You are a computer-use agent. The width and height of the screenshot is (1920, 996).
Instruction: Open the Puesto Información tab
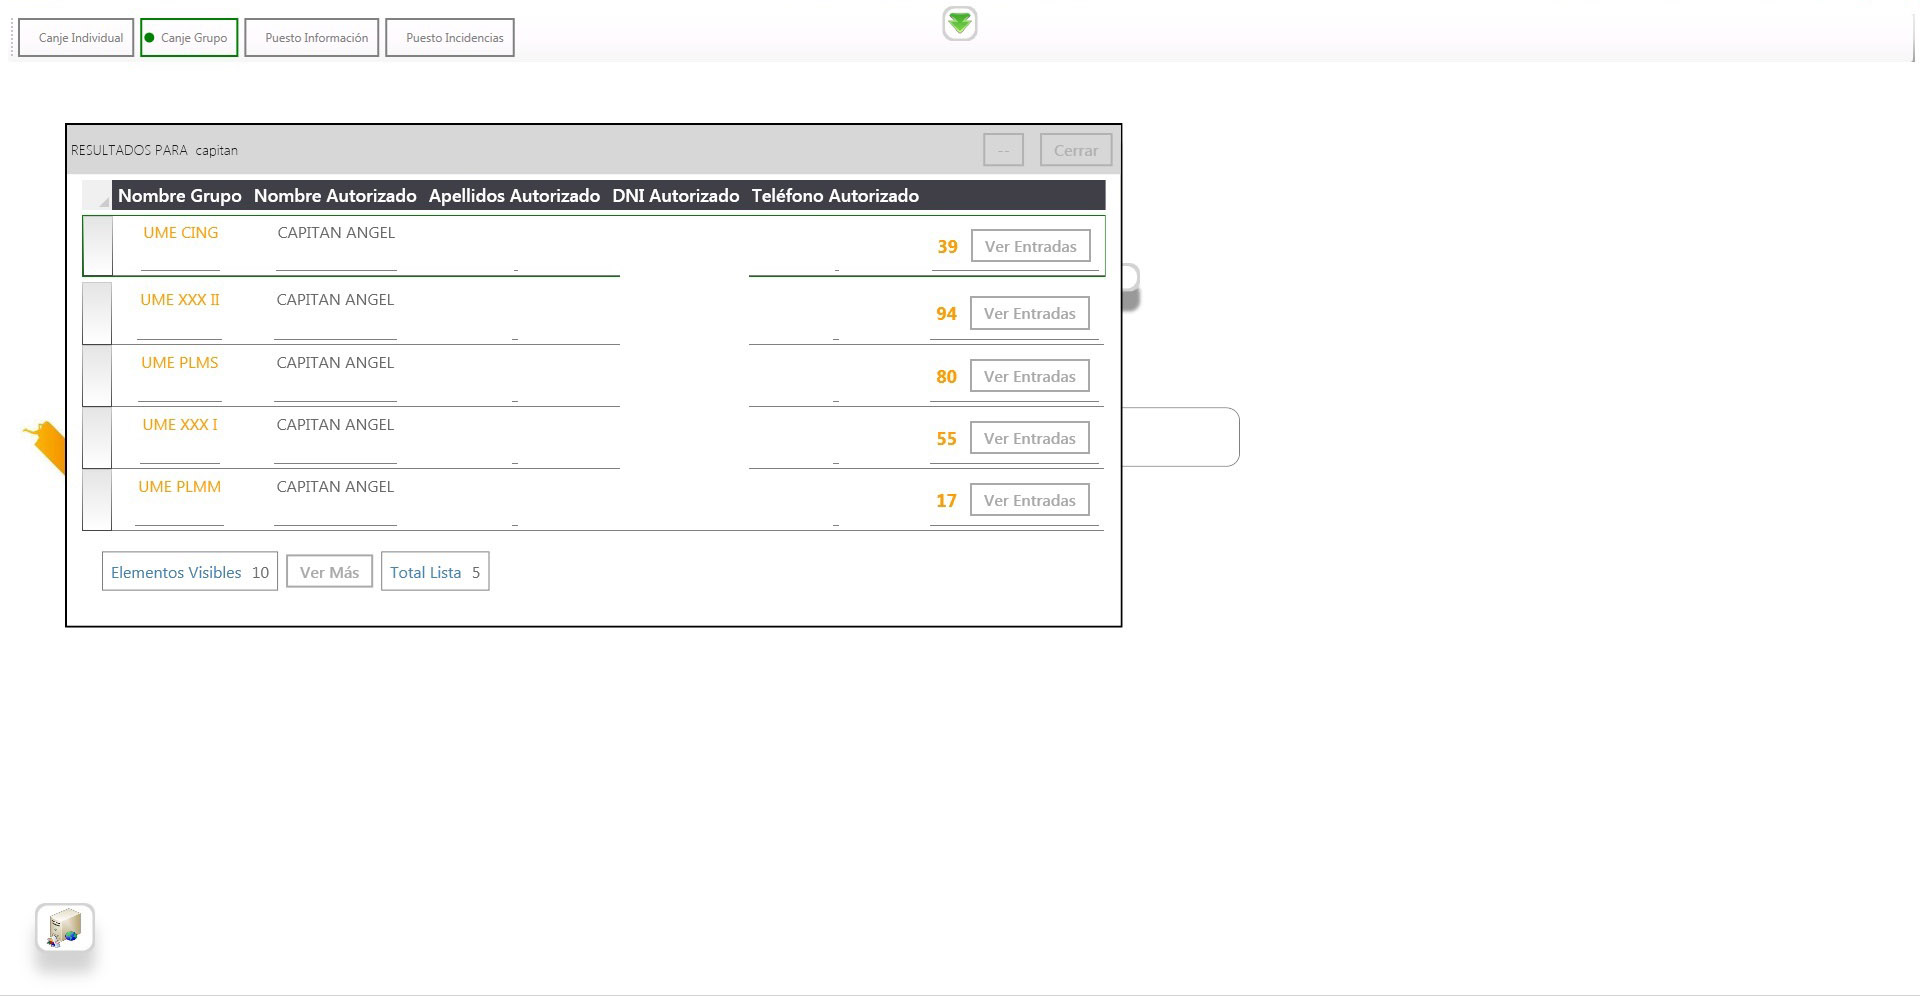(x=312, y=38)
